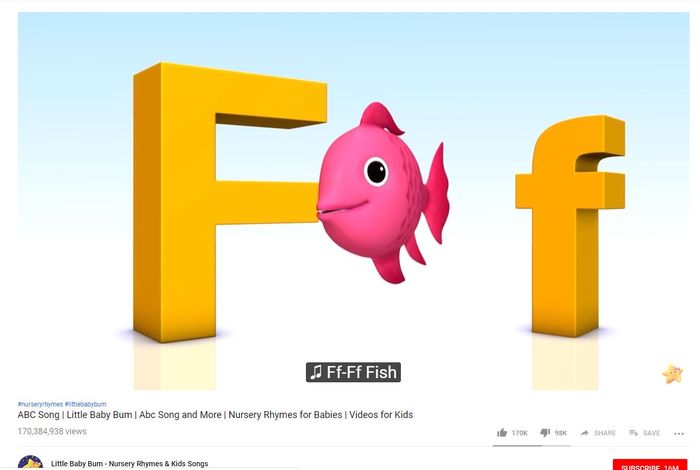The width and height of the screenshot is (700, 470).
Task: Click the pink fish in the video
Action: pos(383,193)
